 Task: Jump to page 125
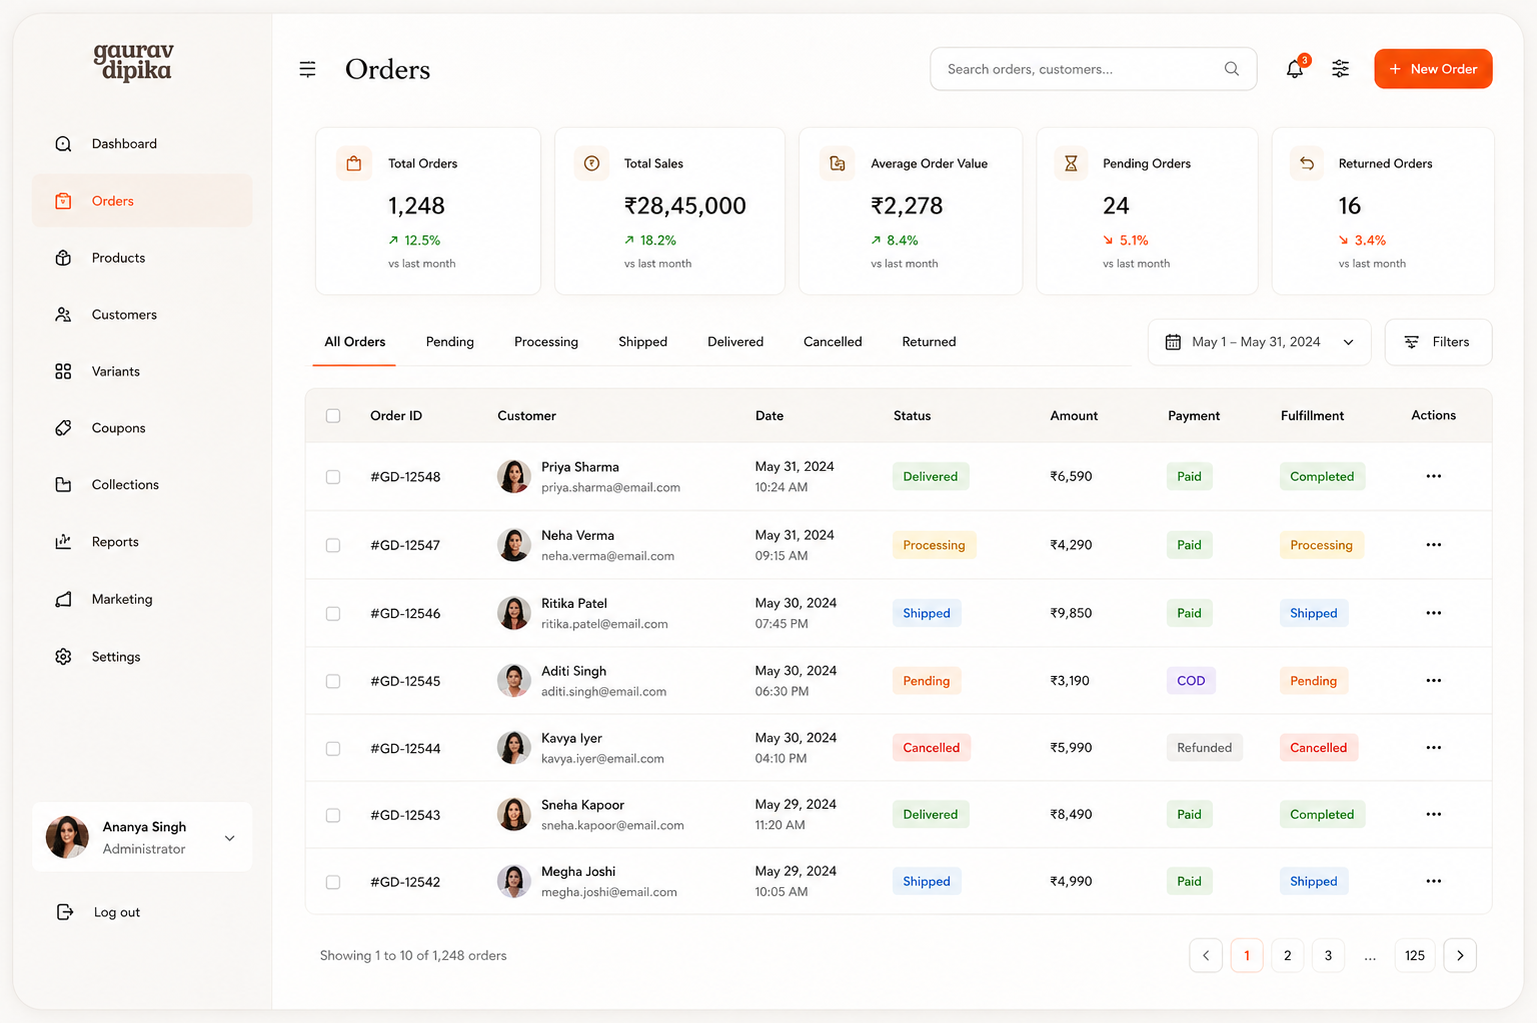[1415, 955]
